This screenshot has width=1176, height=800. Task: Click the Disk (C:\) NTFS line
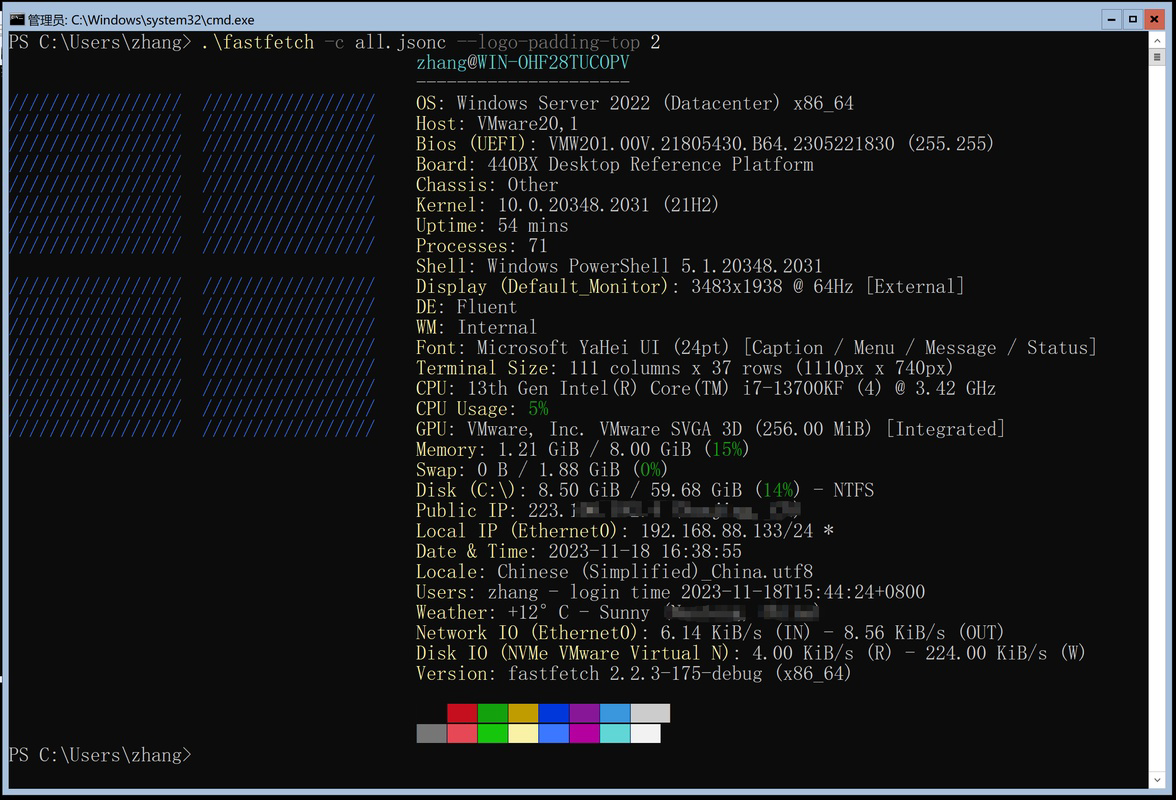645,490
